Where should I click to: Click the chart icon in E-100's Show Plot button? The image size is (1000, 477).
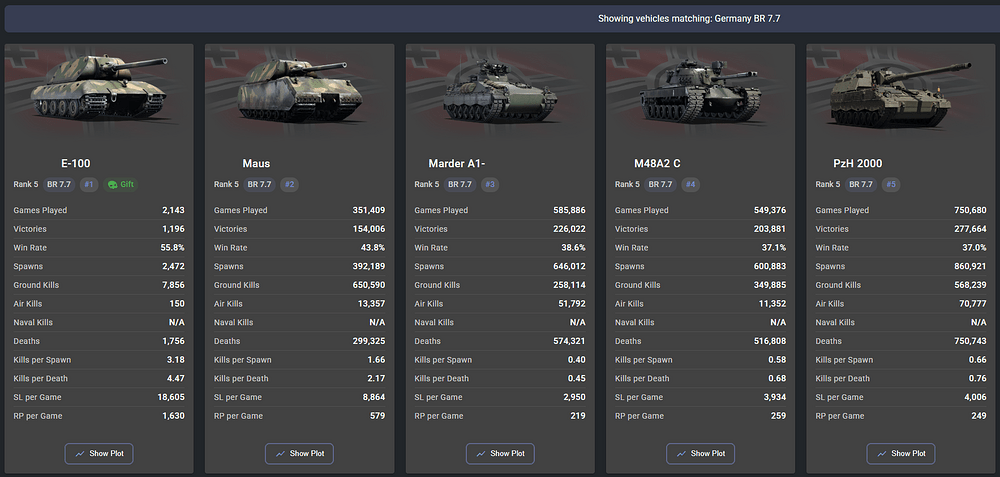(80, 453)
